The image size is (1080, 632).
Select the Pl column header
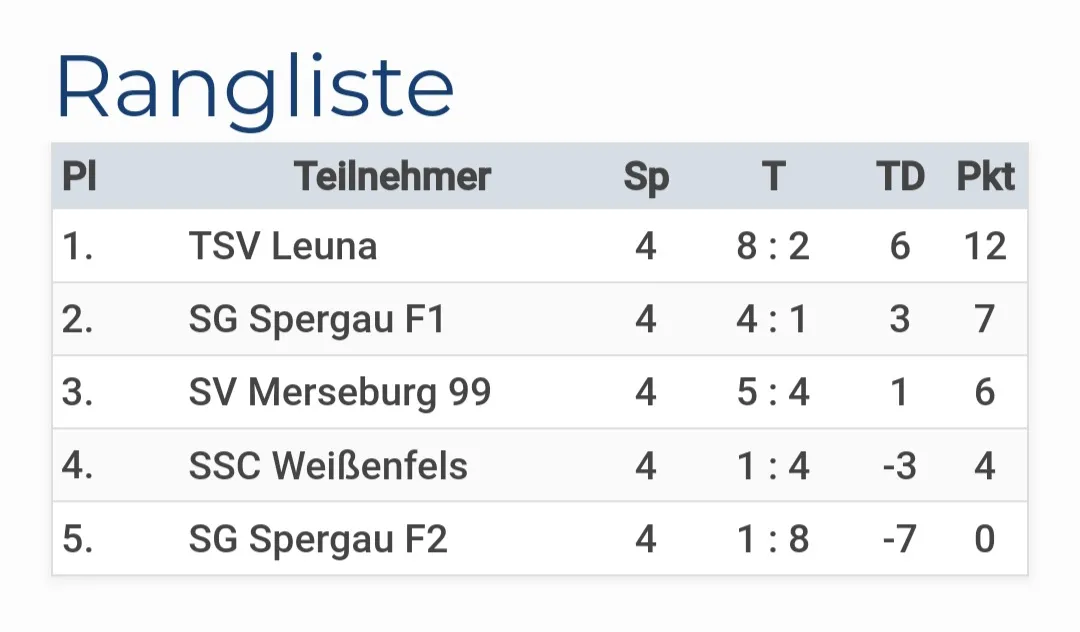tap(79, 176)
